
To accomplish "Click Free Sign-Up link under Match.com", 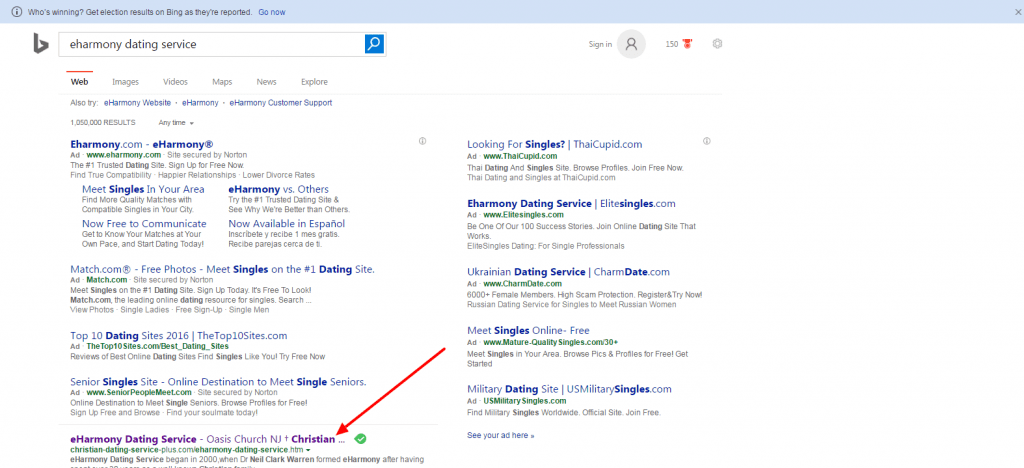I will coord(199,309).
